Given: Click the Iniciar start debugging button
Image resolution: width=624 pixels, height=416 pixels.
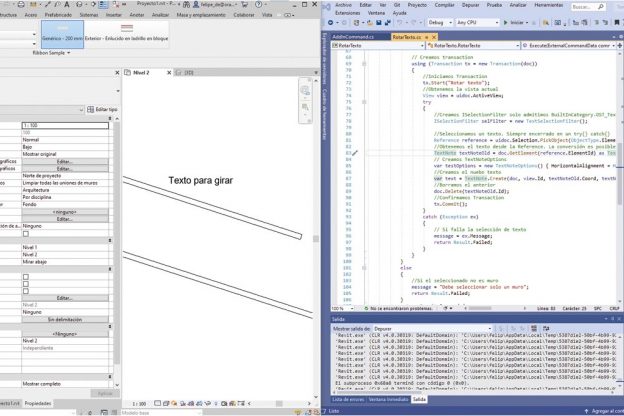Looking at the screenshot, I should (x=513, y=23).
